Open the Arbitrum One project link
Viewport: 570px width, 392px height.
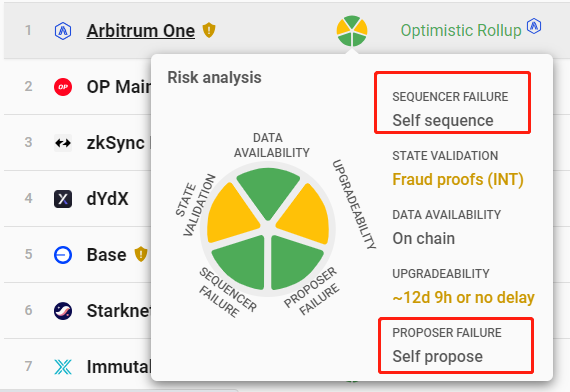[x=141, y=31]
